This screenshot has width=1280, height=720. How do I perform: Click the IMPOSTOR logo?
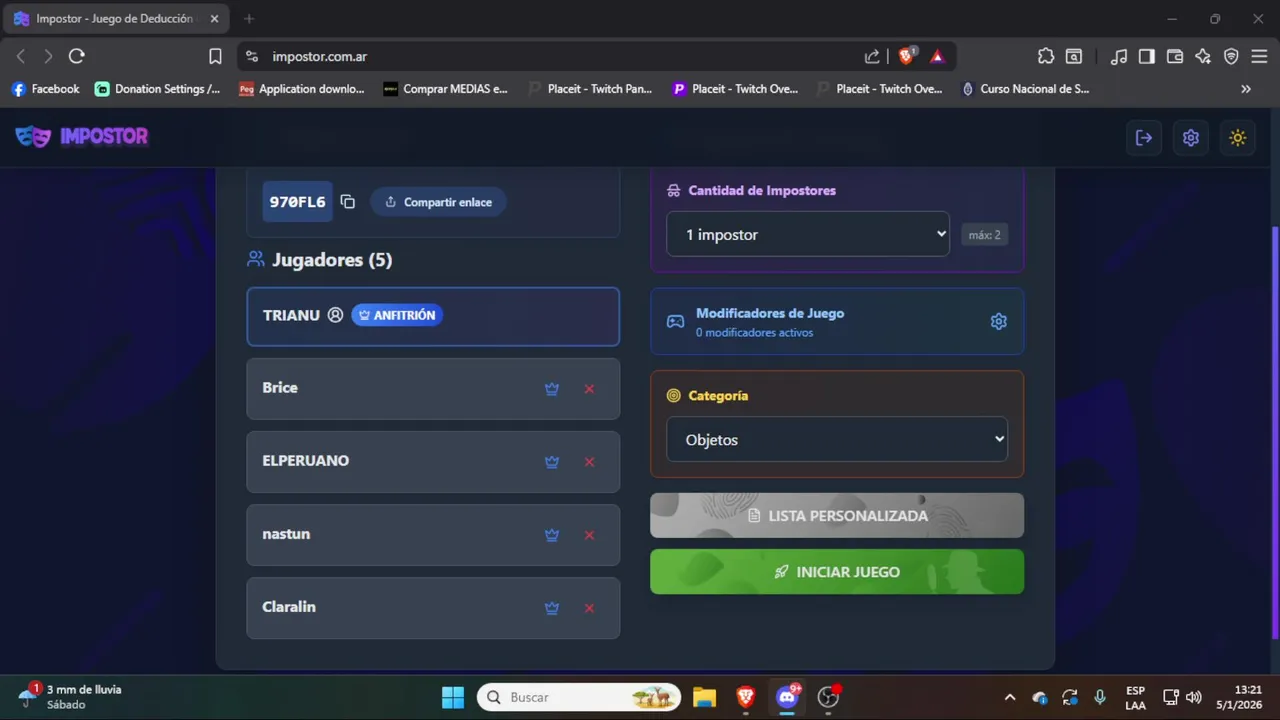click(x=82, y=137)
